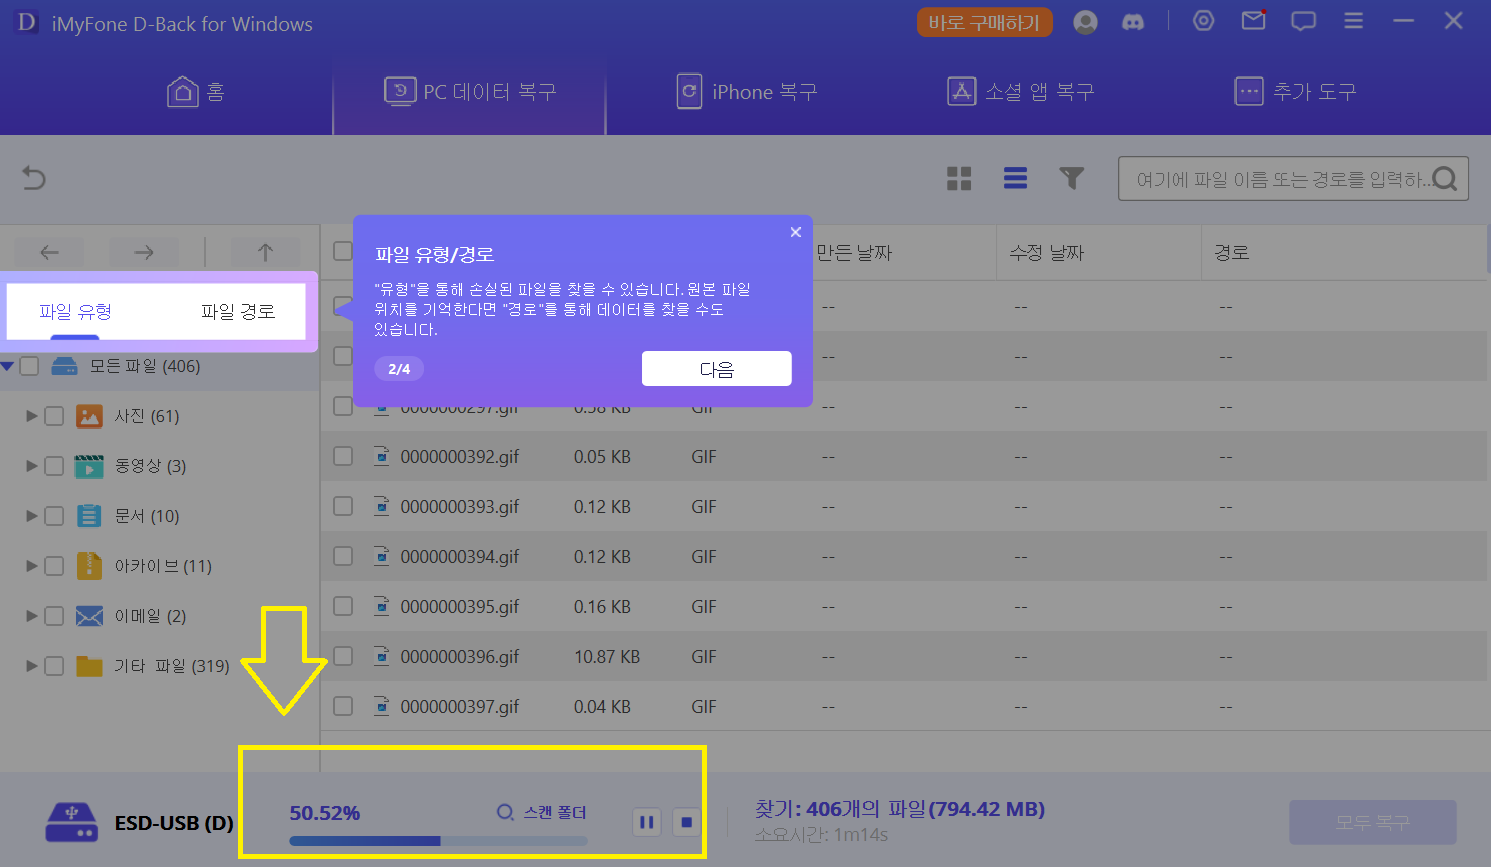
Task: Click the scan progress bar
Action: tap(438, 841)
